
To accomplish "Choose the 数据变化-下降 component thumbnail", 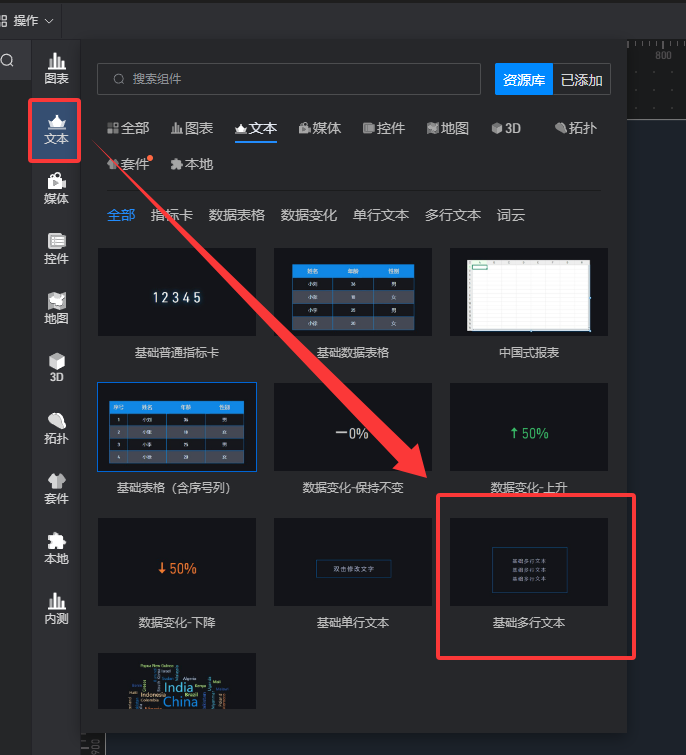I will [x=177, y=562].
